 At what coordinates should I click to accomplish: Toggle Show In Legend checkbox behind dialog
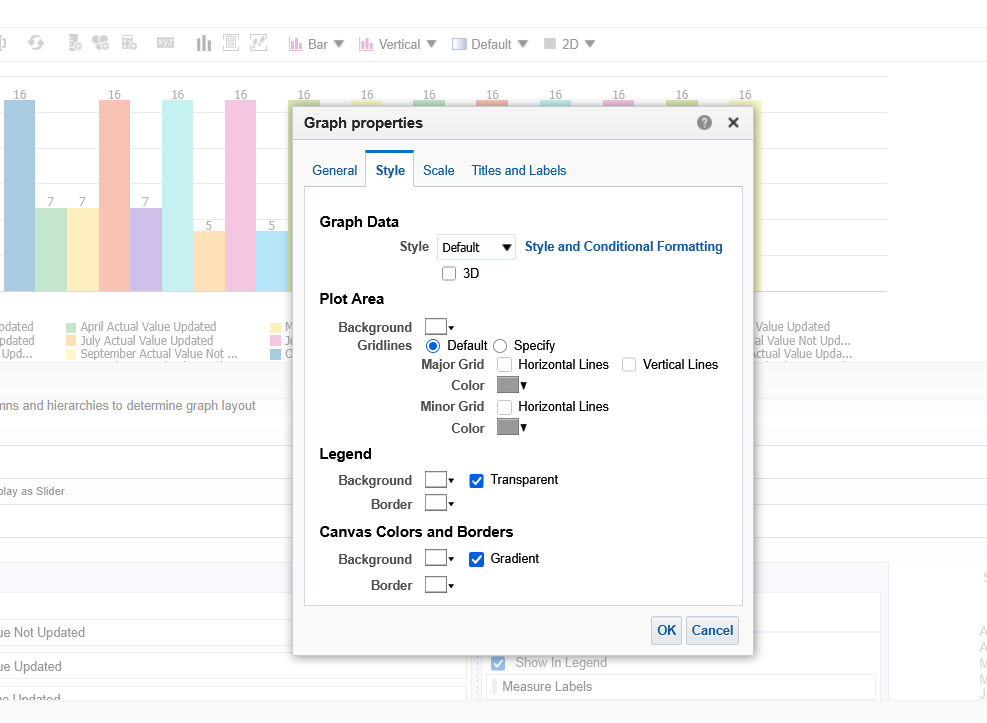click(498, 663)
